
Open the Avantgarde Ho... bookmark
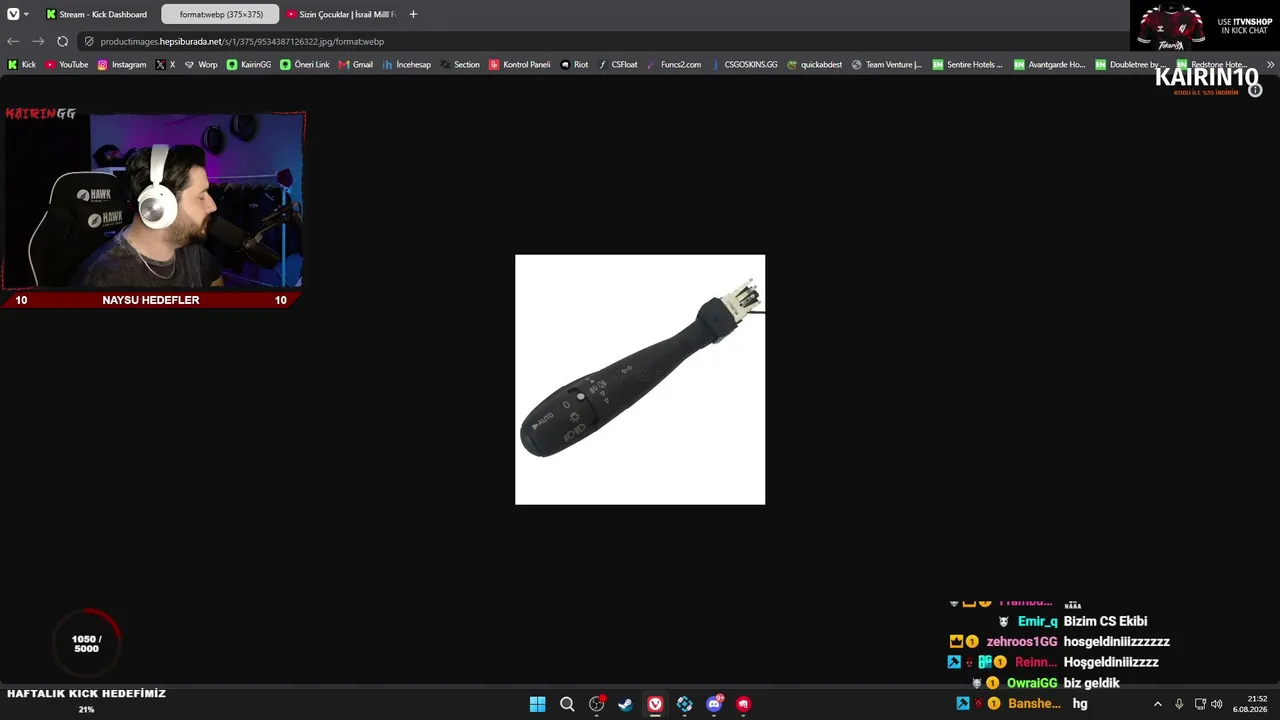[x=1050, y=64]
